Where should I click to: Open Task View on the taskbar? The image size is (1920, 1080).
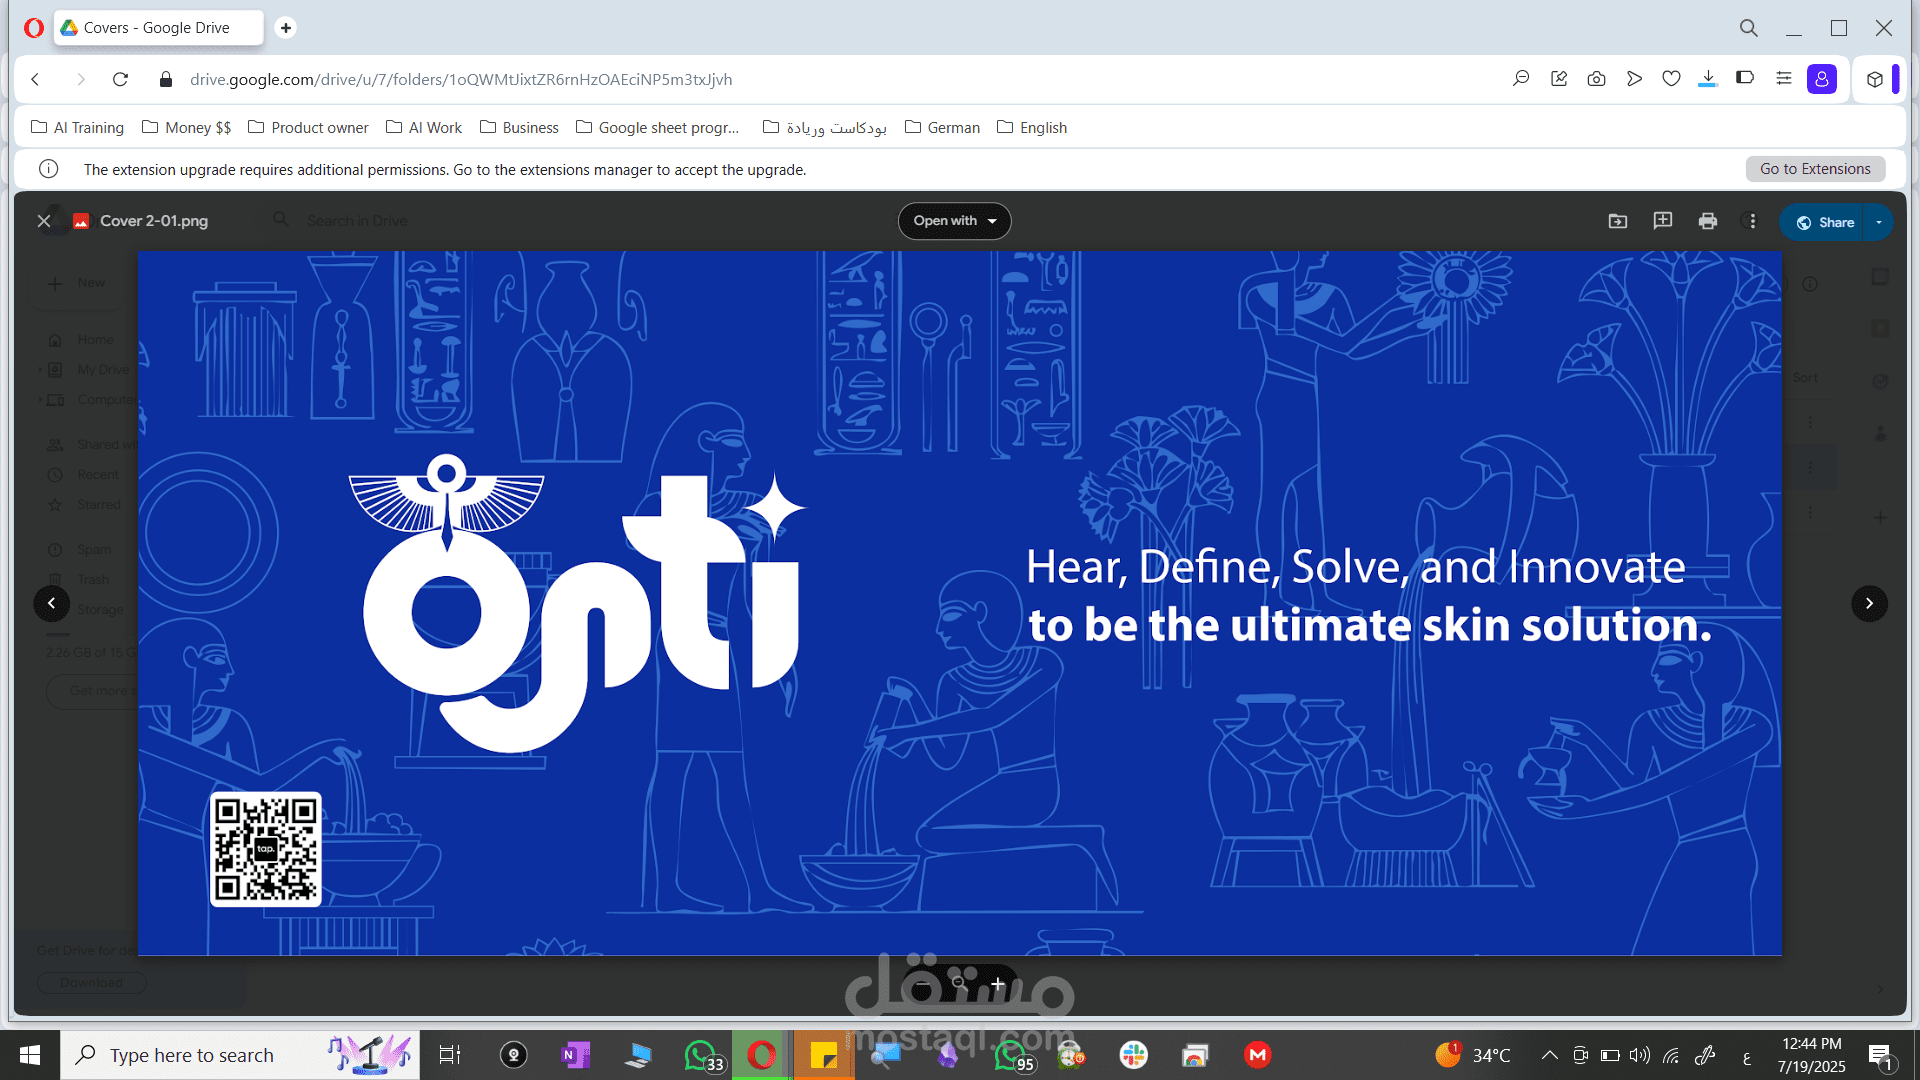450,1055
